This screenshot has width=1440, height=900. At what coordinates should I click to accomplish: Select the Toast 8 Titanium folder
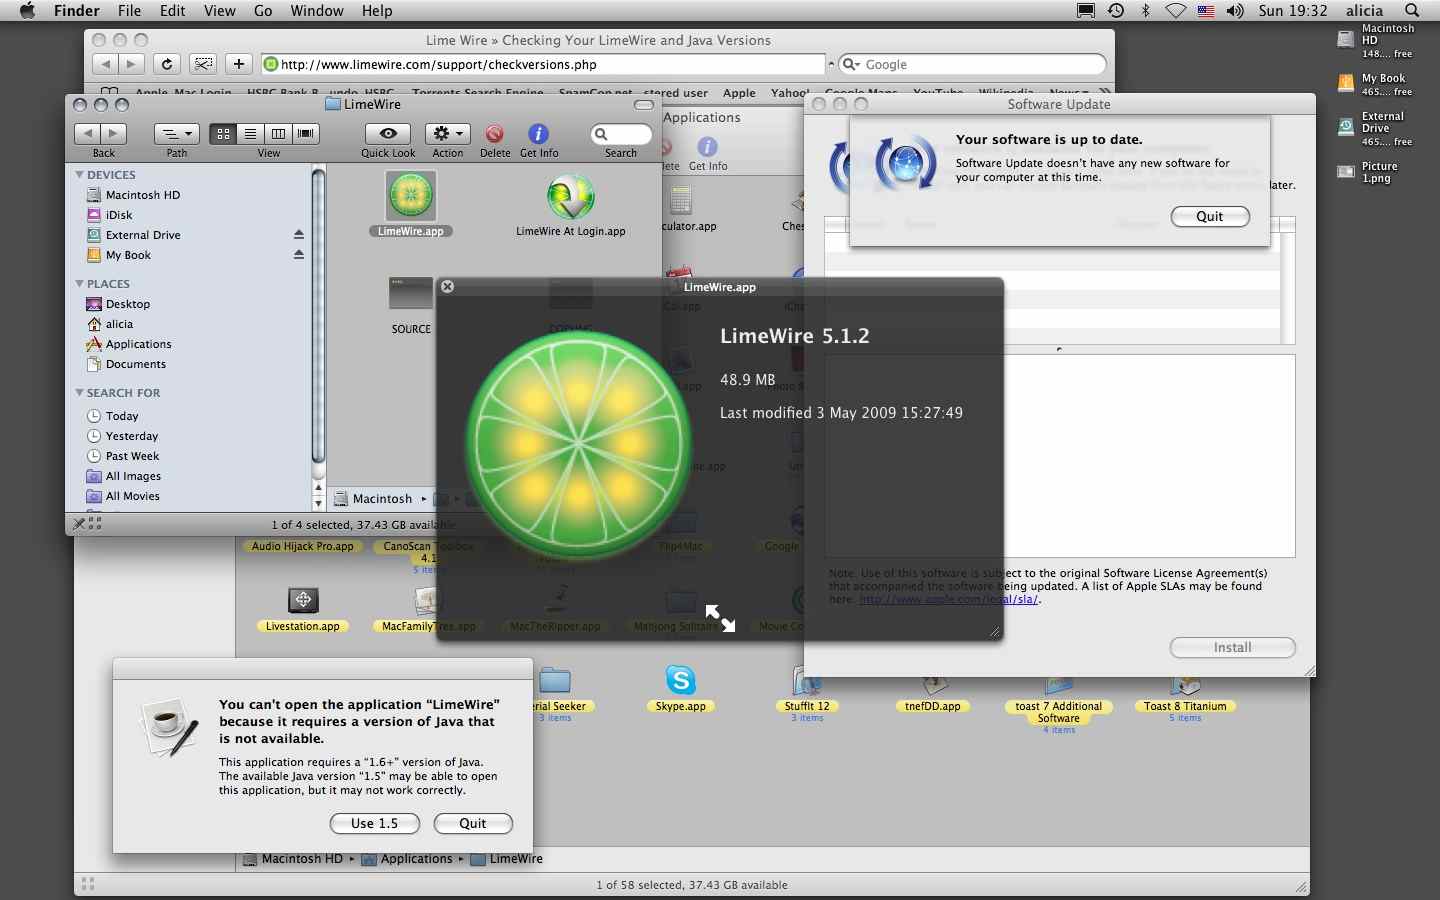[x=1185, y=684]
